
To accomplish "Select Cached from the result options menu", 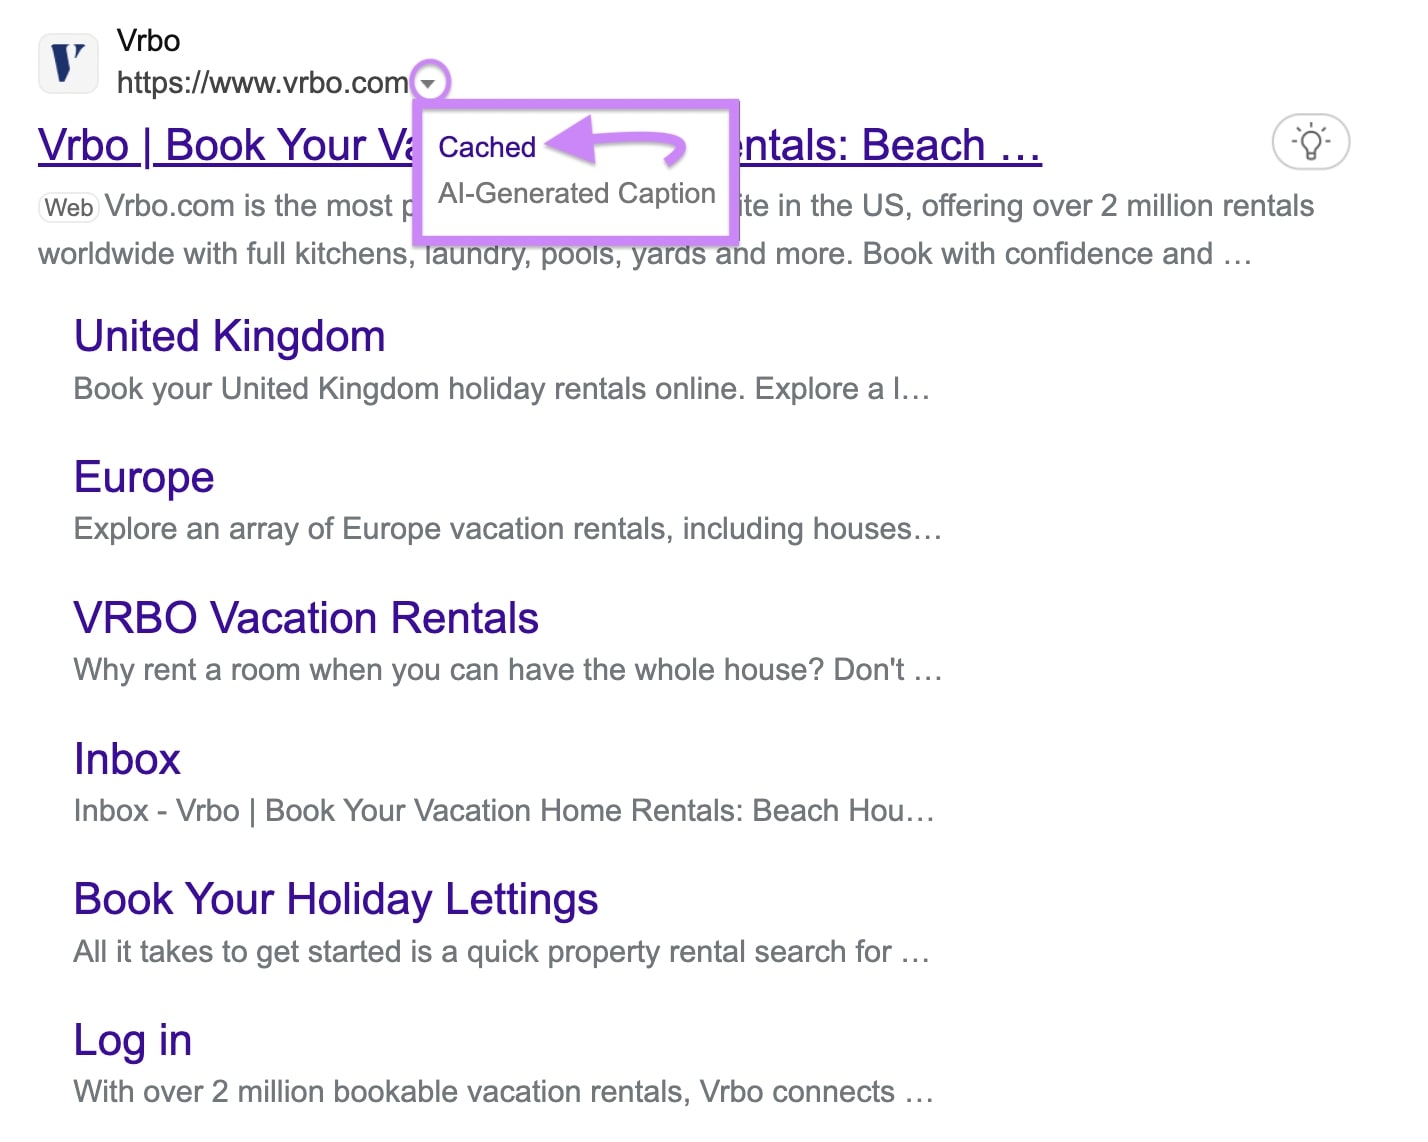I will coord(487,146).
